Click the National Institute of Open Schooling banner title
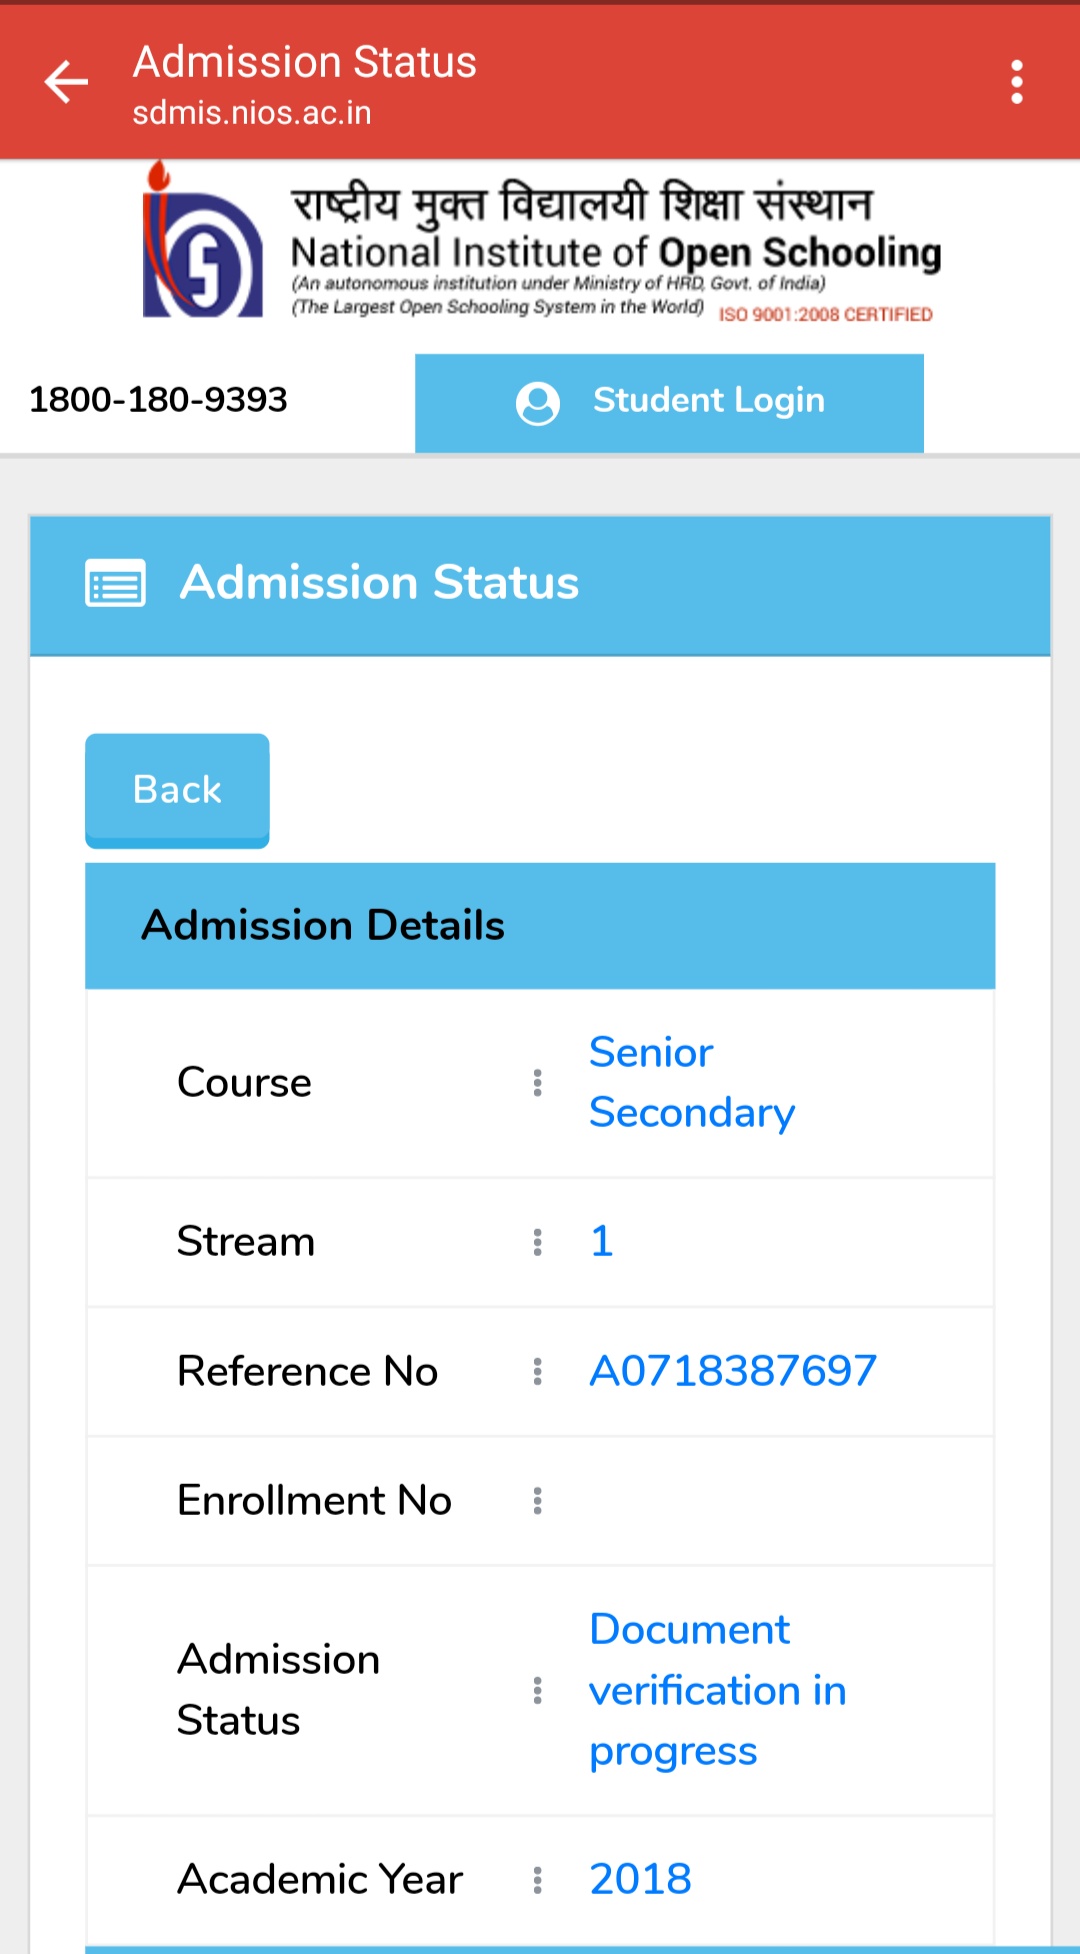Image resolution: width=1080 pixels, height=1954 pixels. tap(616, 252)
